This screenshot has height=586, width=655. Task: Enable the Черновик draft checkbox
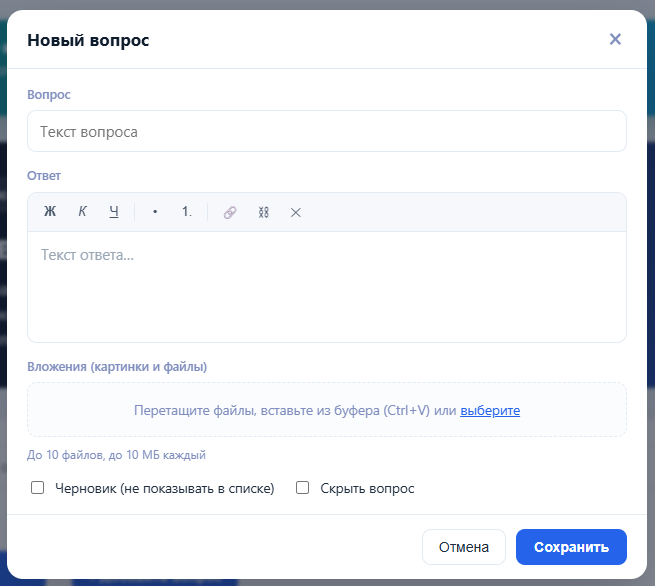point(38,487)
